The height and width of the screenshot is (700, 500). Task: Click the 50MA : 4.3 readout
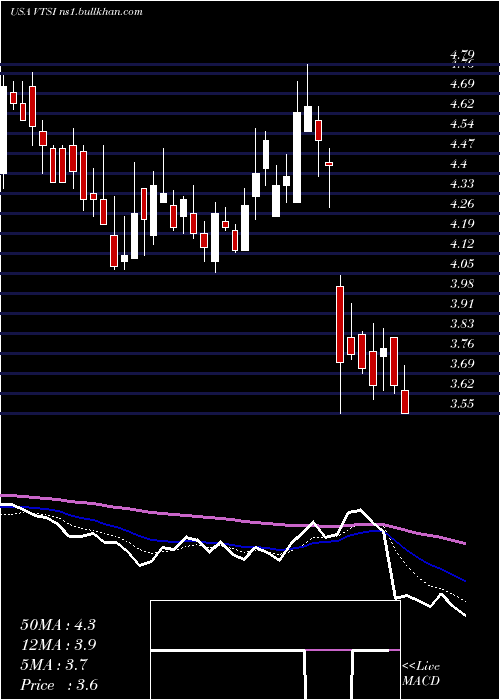pyautogui.click(x=58, y=625)
